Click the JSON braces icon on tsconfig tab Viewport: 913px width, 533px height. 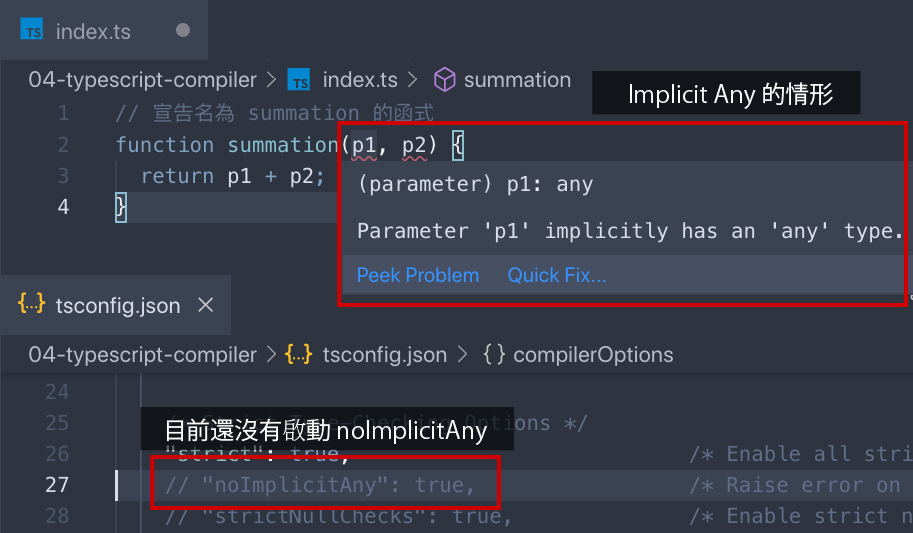coord(31,304)
